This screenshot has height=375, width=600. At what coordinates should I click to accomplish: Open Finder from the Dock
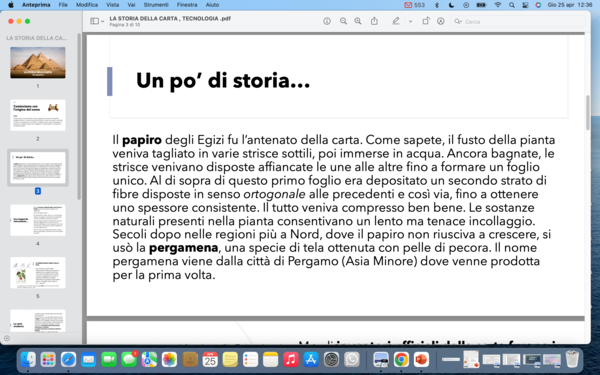coord(28,359)
